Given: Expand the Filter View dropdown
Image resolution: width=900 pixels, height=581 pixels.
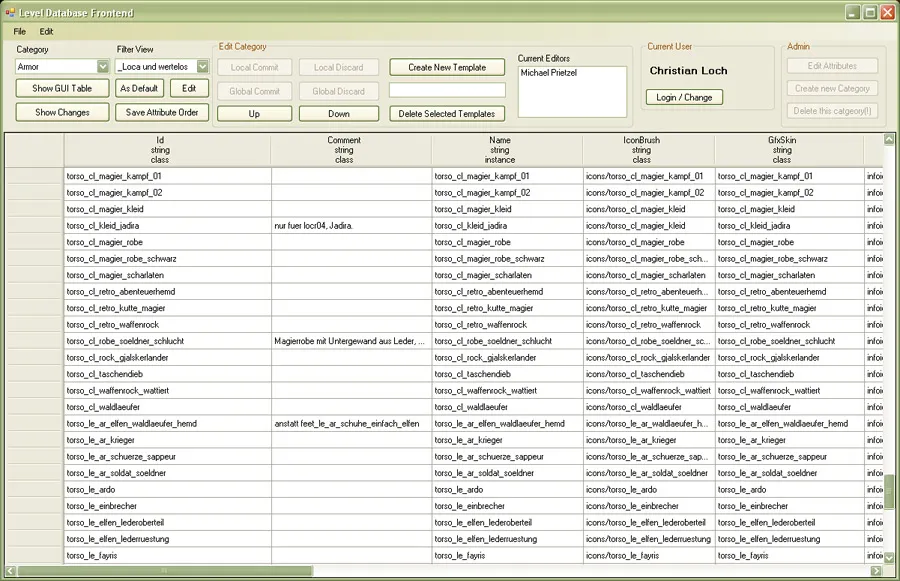Looking at the screenshot, I should point(202,67).
